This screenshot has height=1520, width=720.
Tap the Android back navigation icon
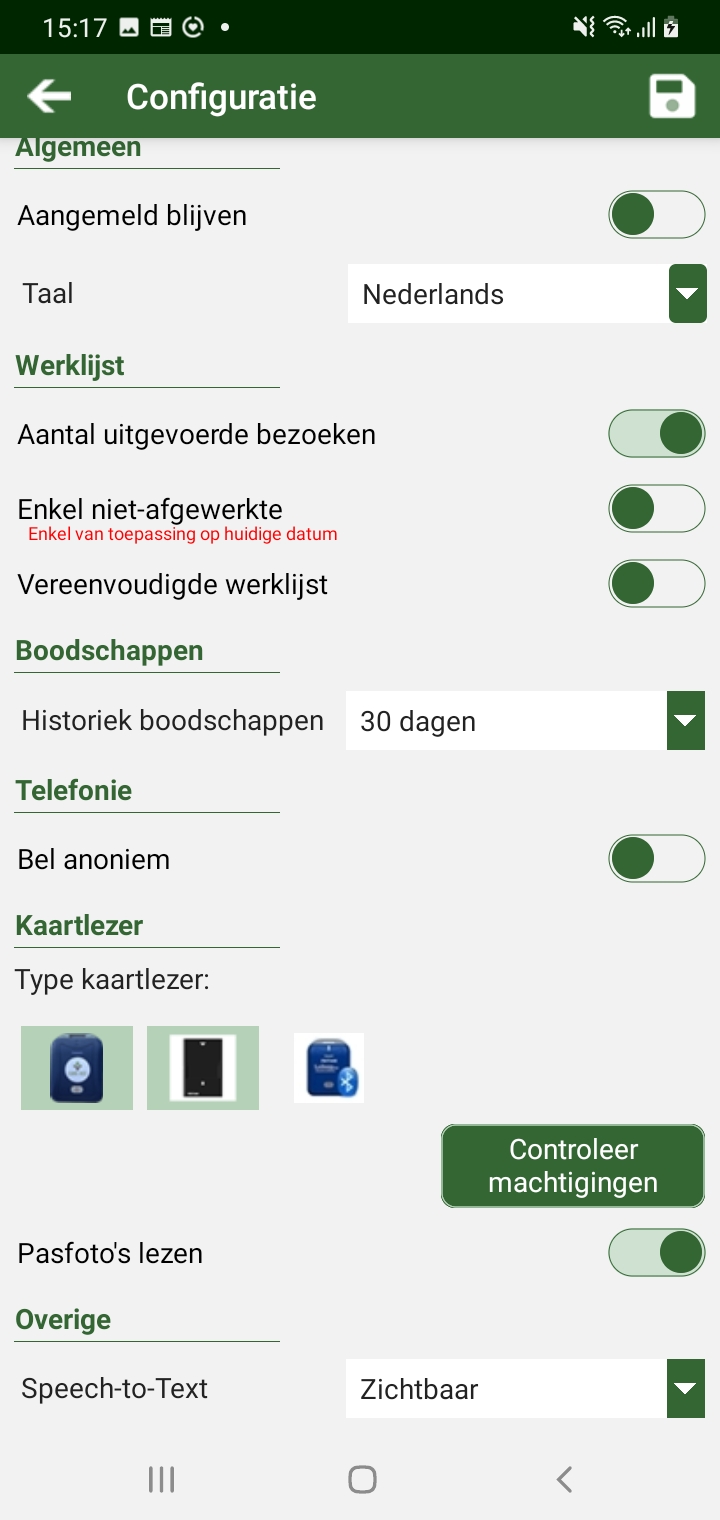564,1479
